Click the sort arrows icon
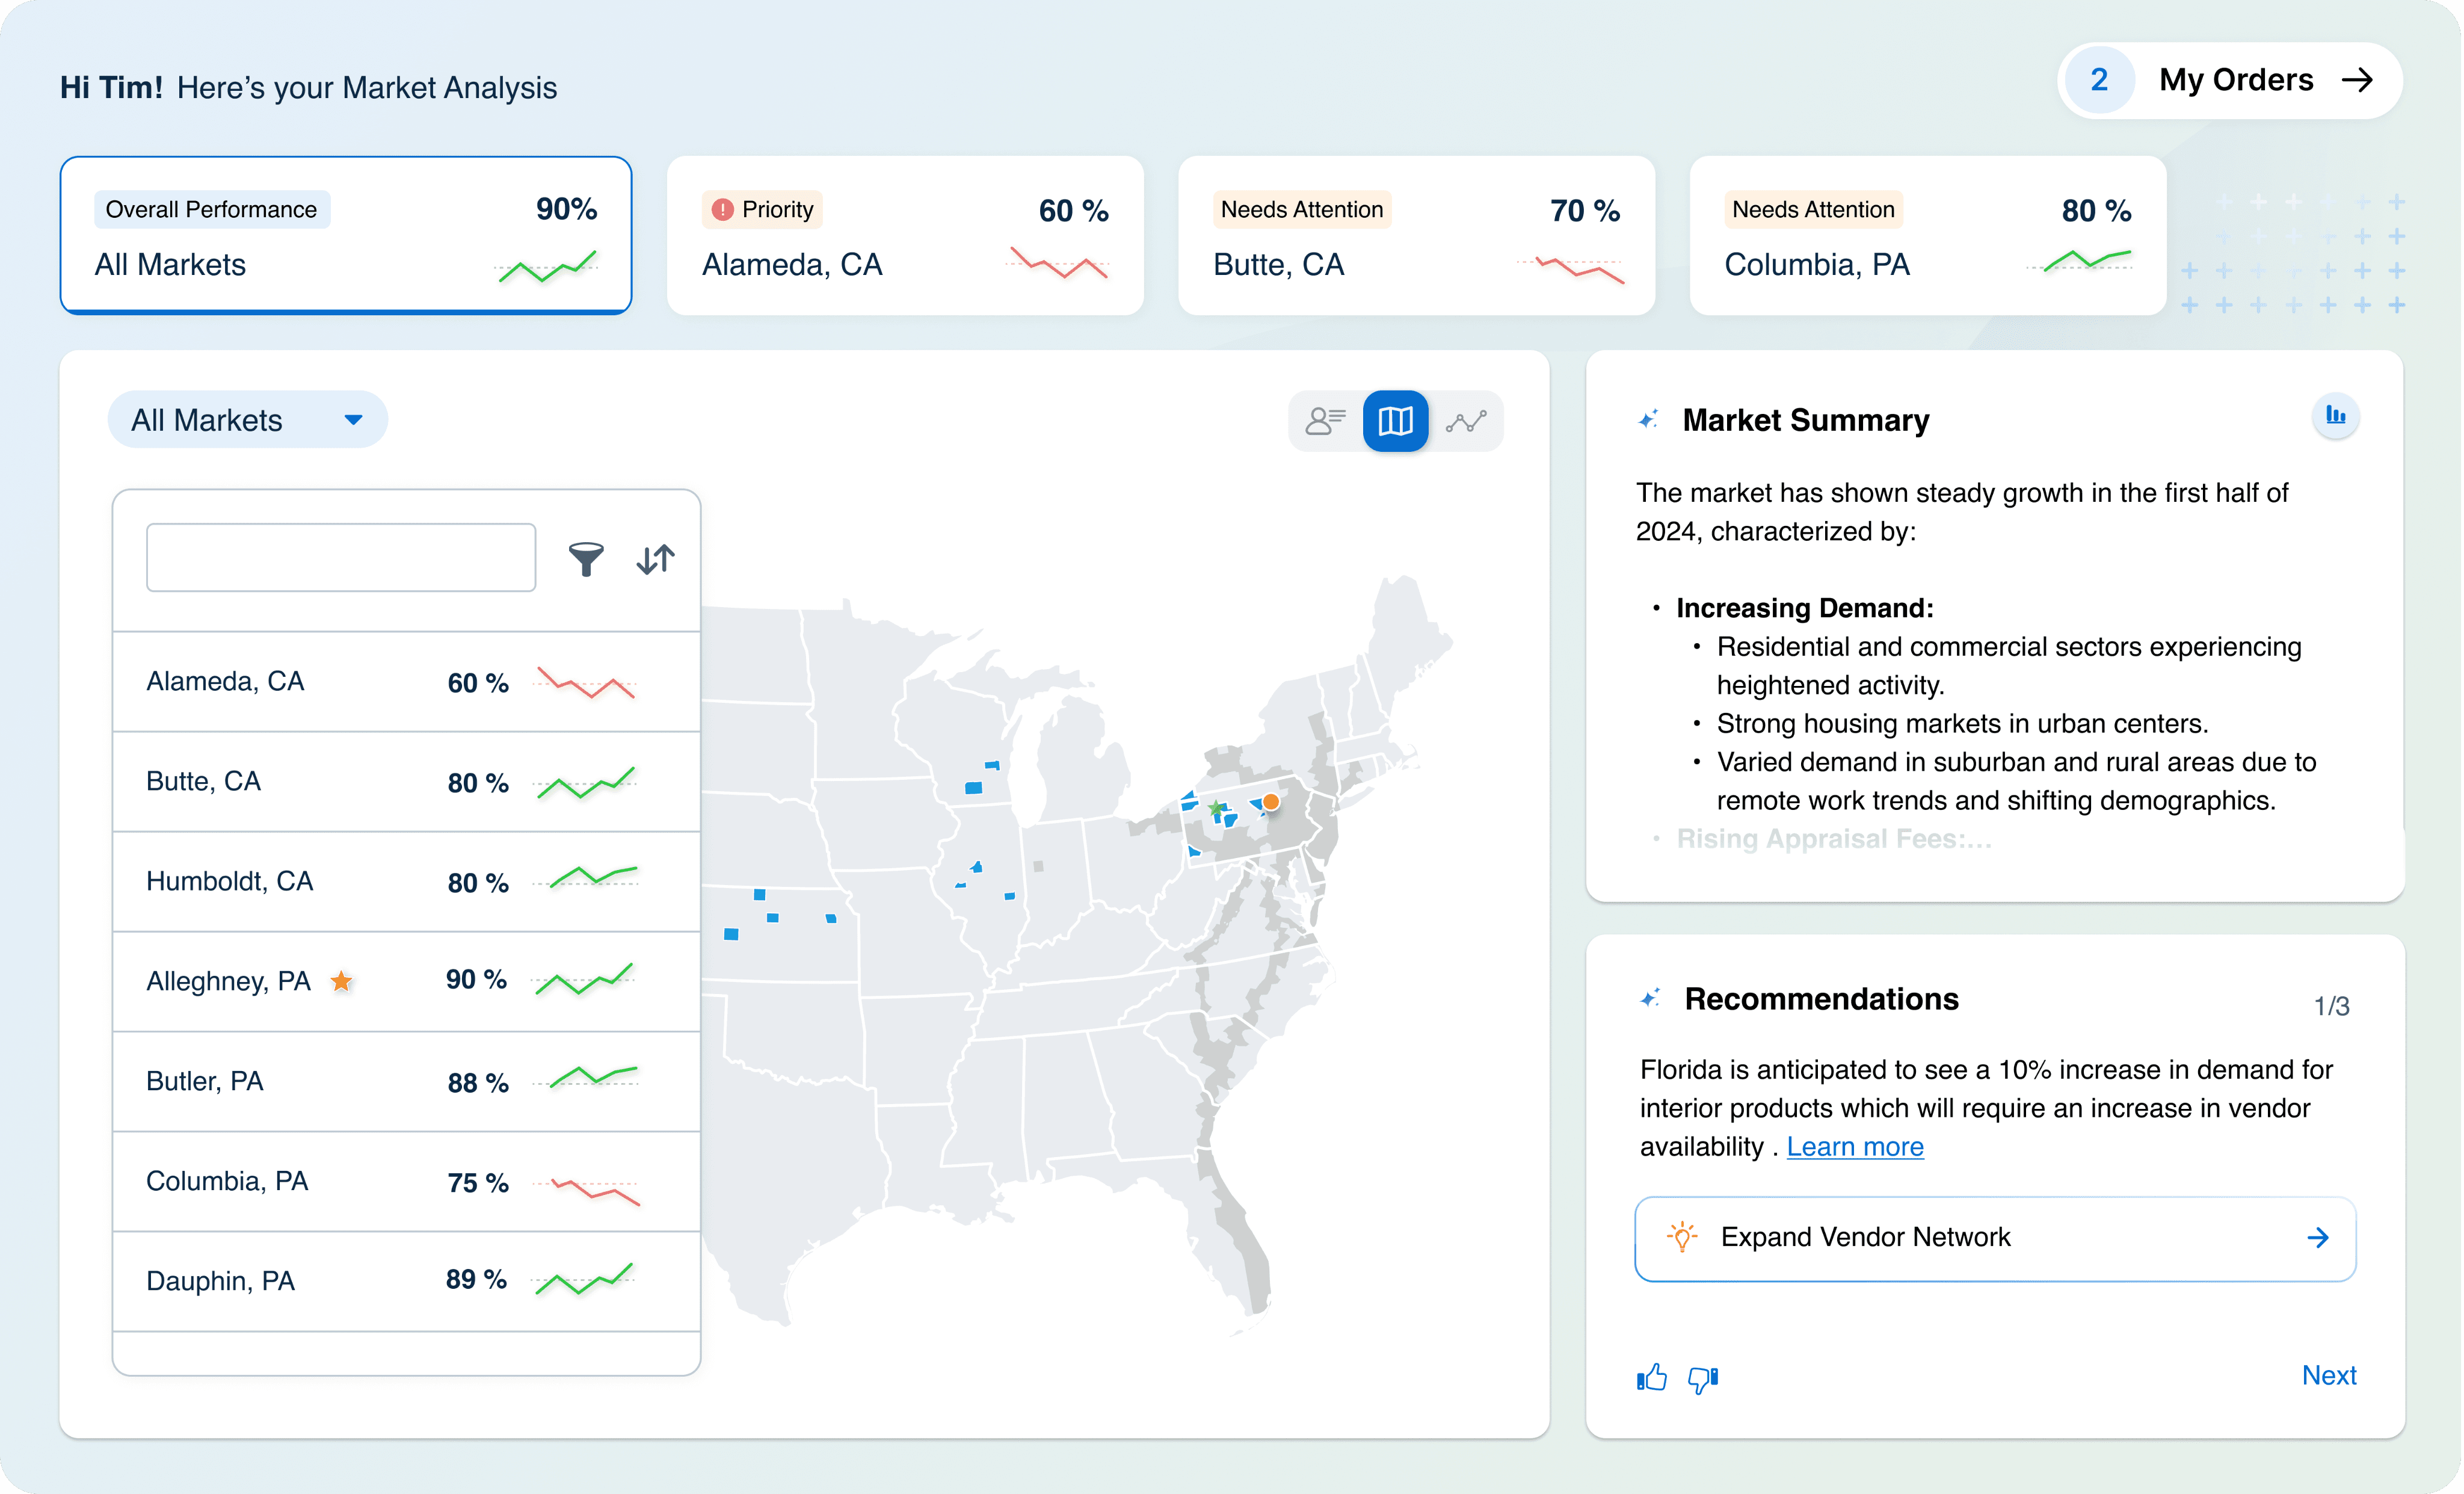The height and width of the screenshot is (1494, 2464). click(655, 559)
